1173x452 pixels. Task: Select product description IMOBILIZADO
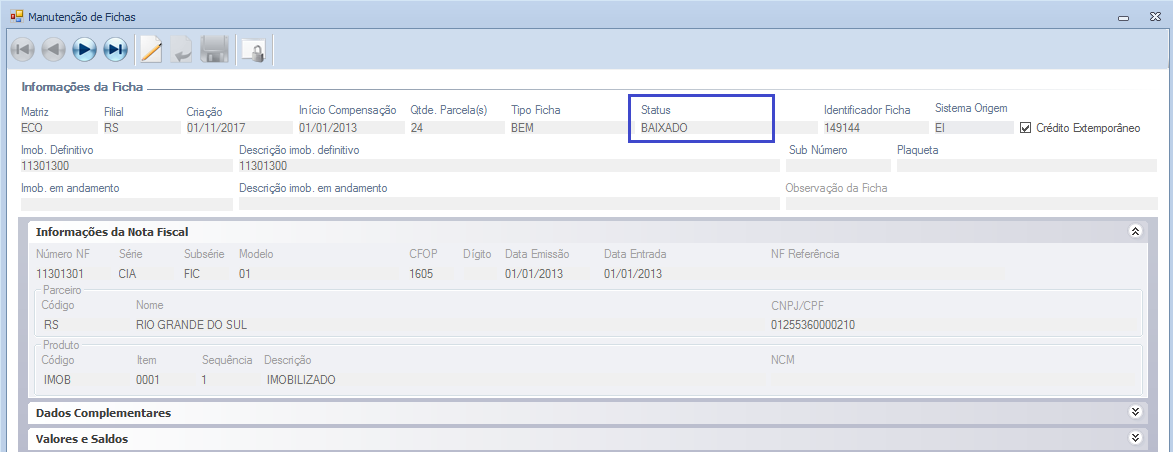coord(301,379)
